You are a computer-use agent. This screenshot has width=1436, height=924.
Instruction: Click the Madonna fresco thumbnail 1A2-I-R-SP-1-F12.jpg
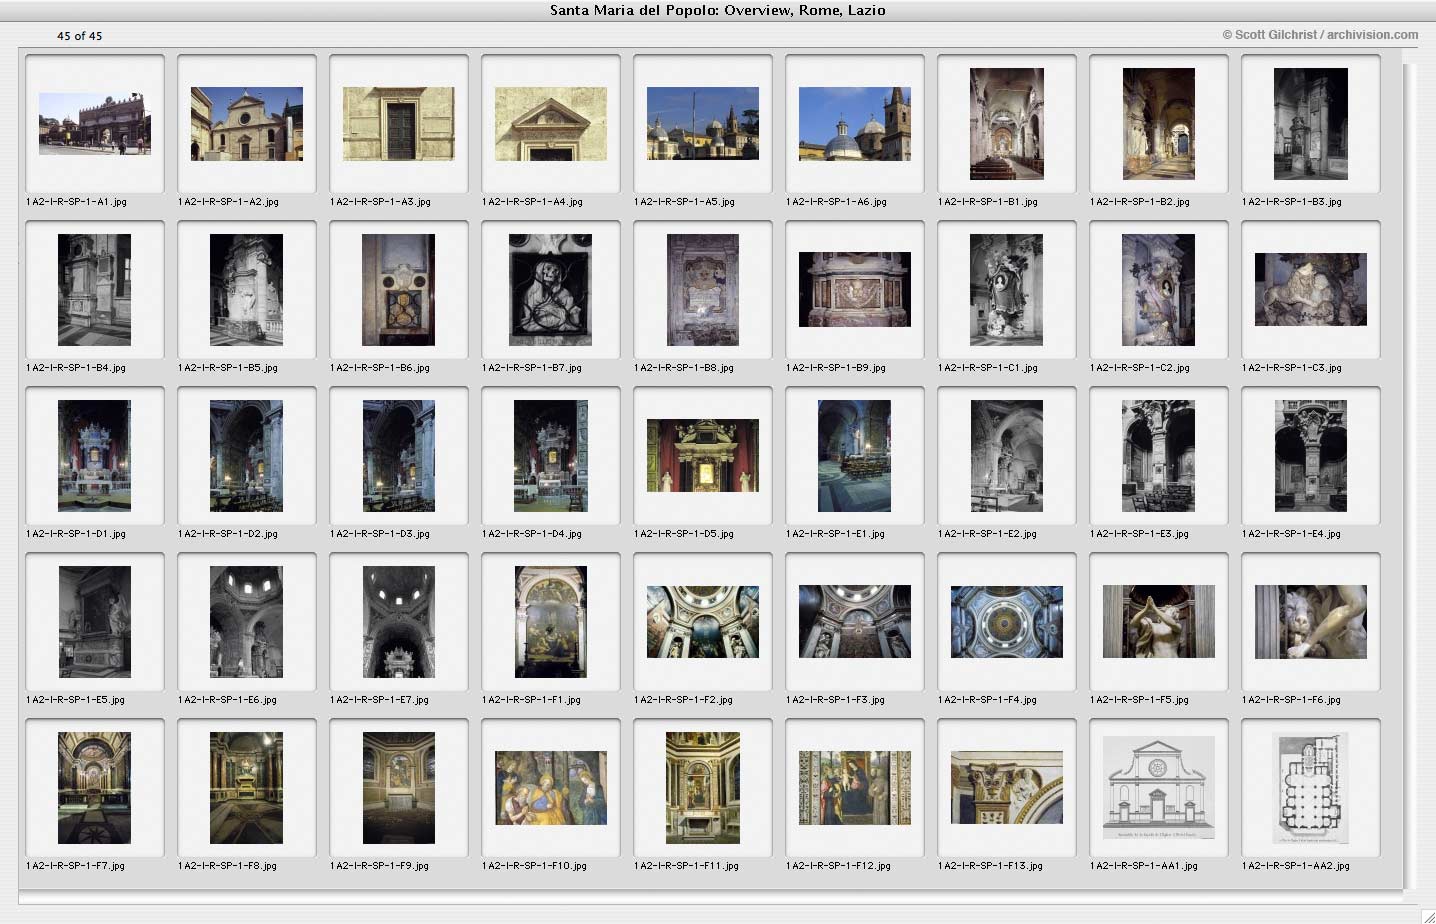855,788
